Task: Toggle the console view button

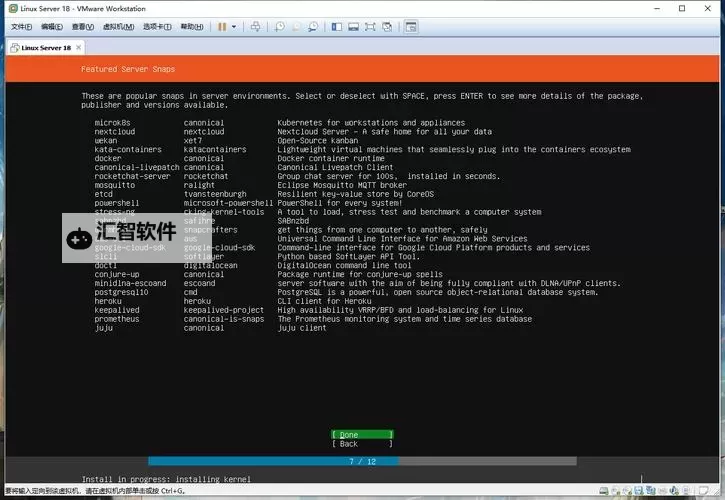Action: click(x=411, y=27)
